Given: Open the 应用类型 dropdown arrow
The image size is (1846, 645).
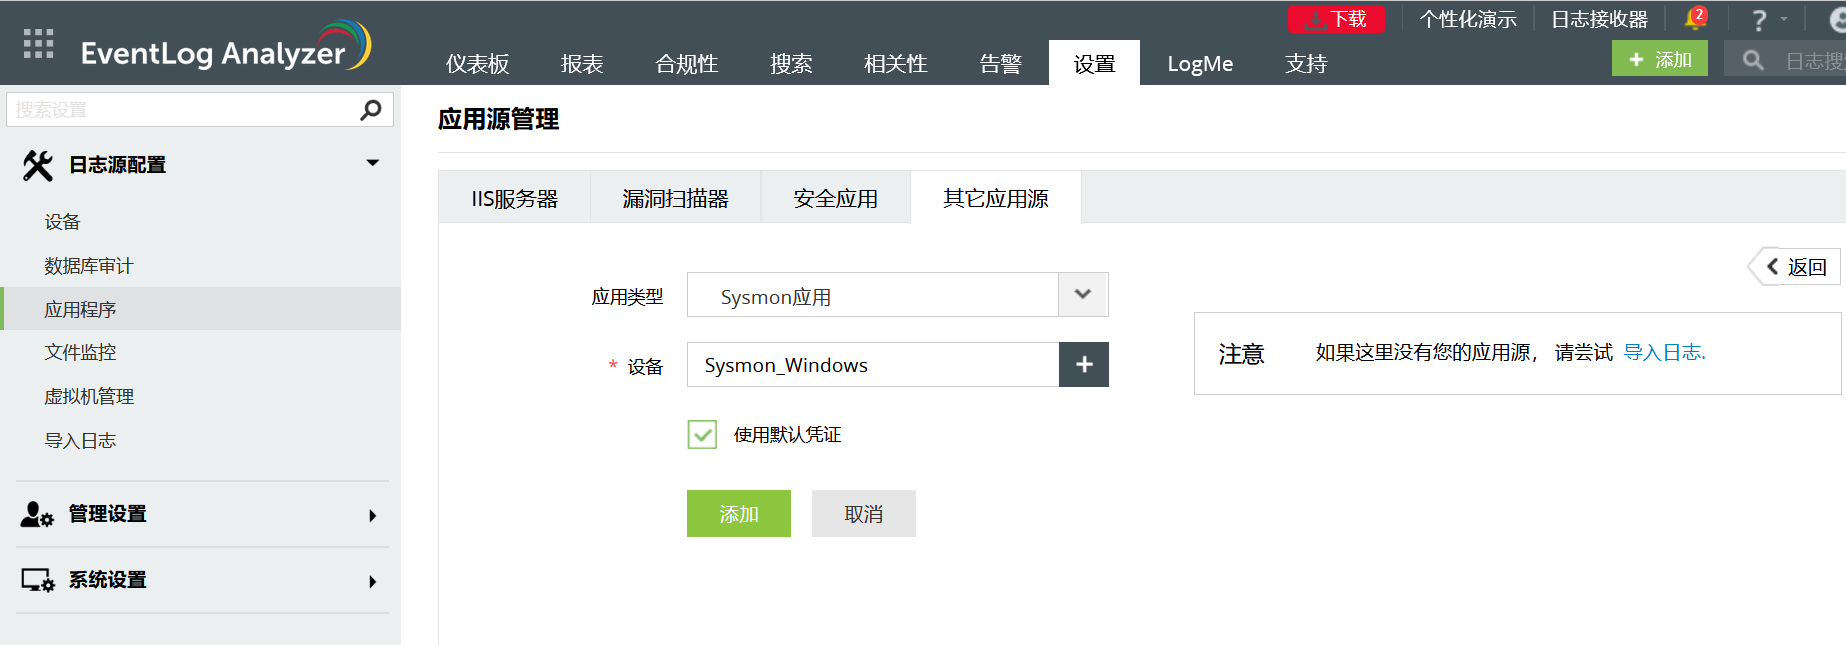Looking at the screenshot, I should 1083,295.
